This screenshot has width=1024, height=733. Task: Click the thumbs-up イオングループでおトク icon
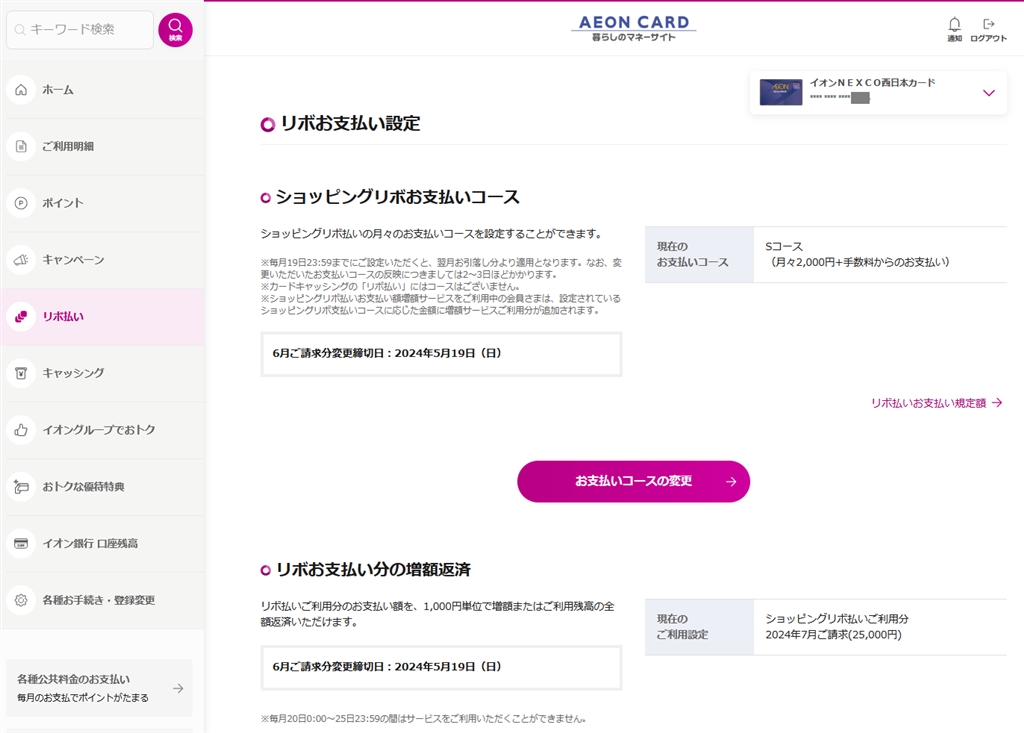click(x=21, y=430)
